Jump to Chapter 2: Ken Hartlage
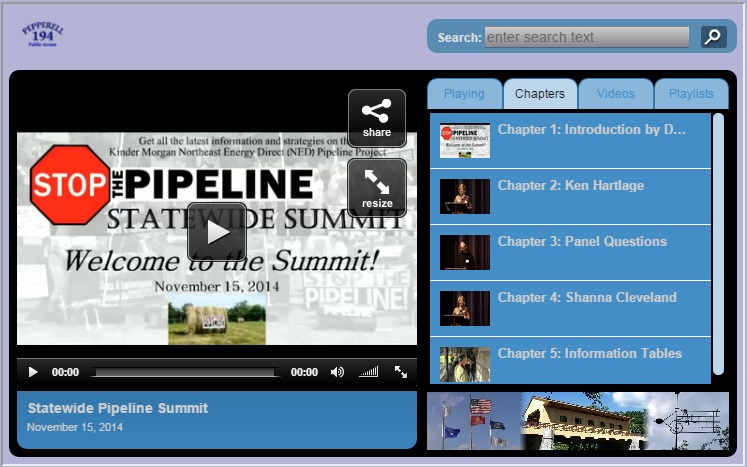 tap(570, 196)
